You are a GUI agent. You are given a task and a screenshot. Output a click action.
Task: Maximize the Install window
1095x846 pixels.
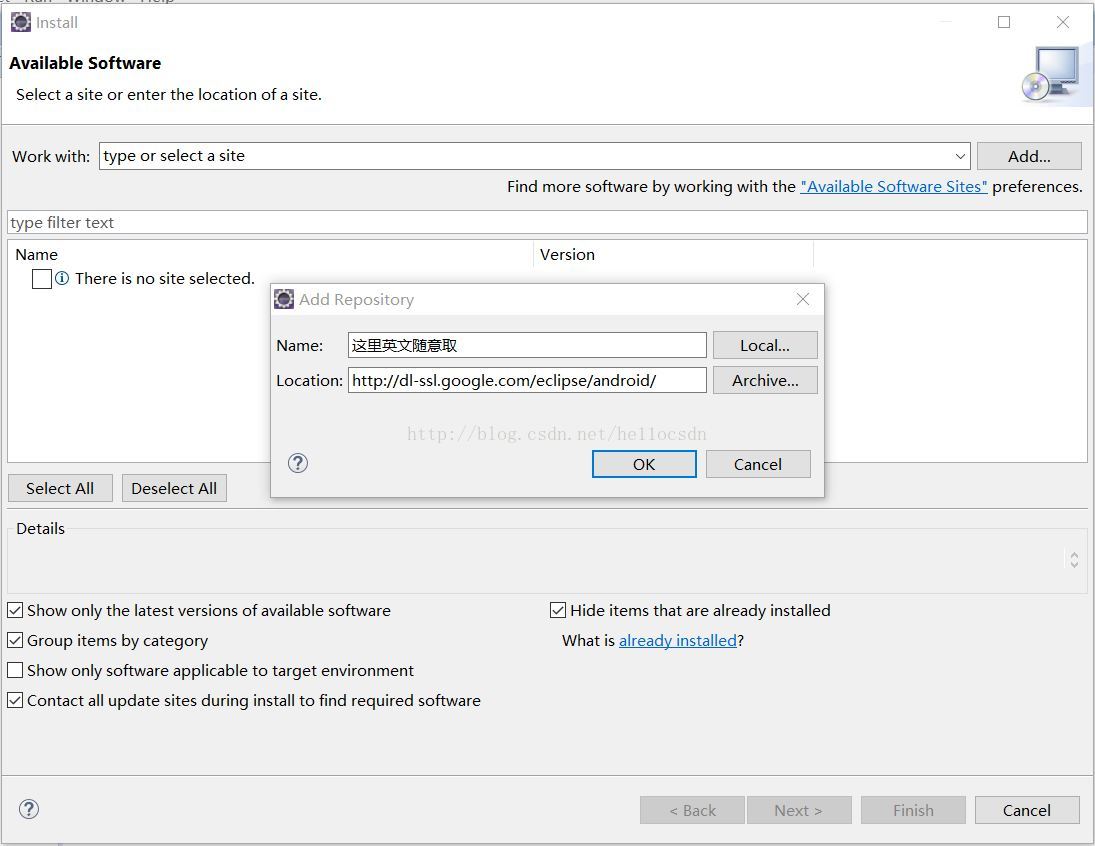[x=1004, y=22]
